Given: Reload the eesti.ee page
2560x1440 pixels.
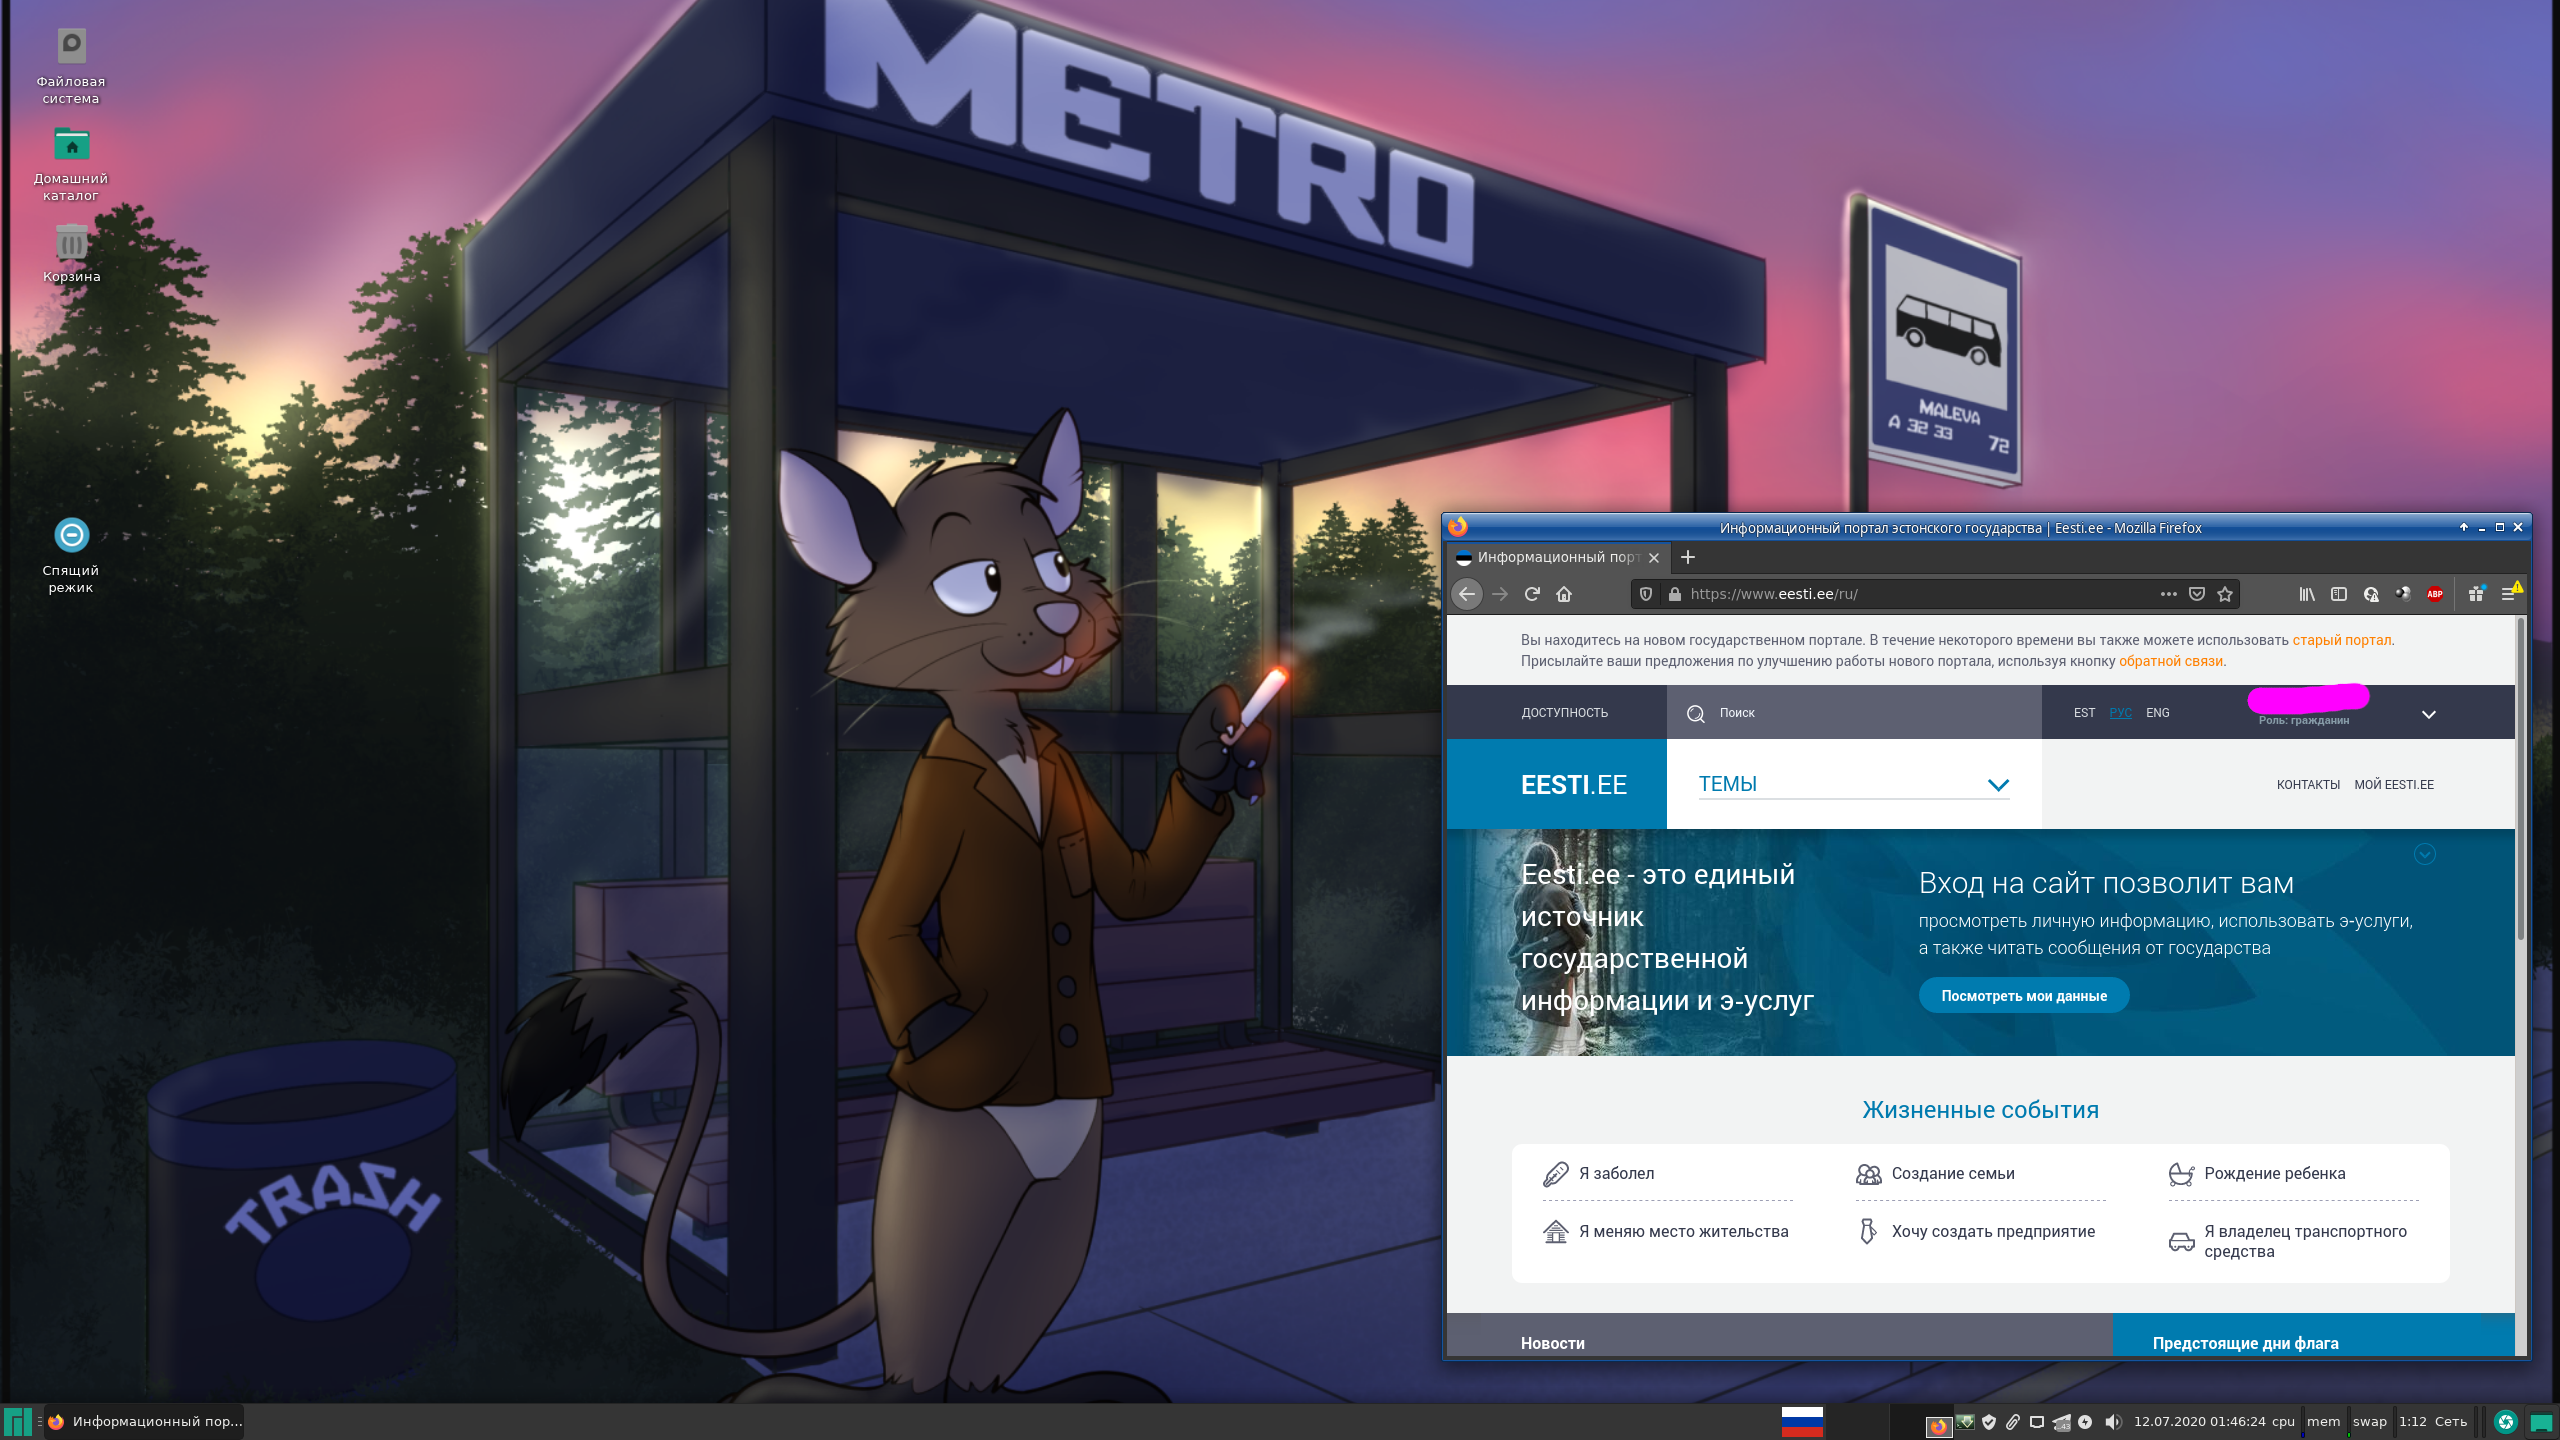Looking at the screenshot, I should [1532, 594].
